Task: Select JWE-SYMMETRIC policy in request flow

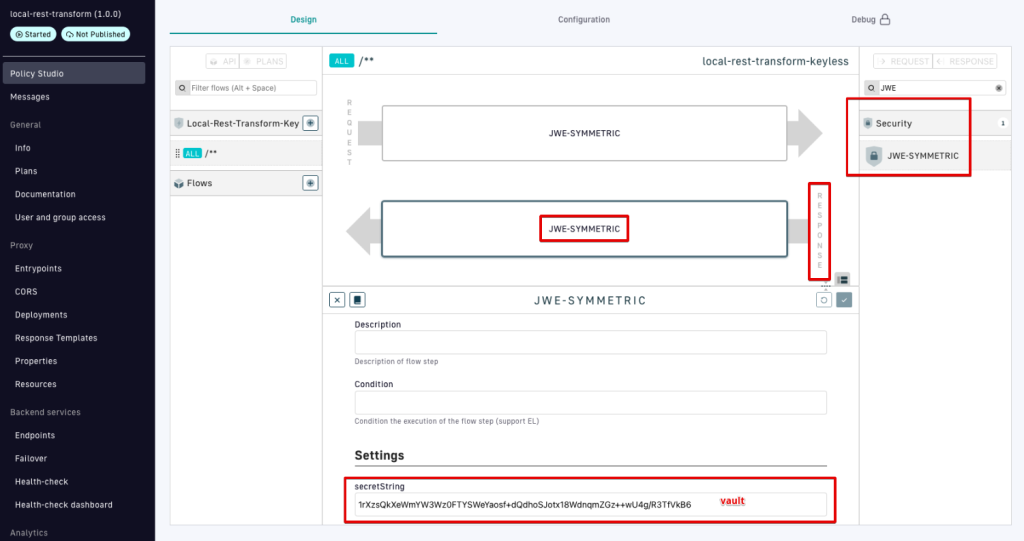Action: [x=584, y=133]
